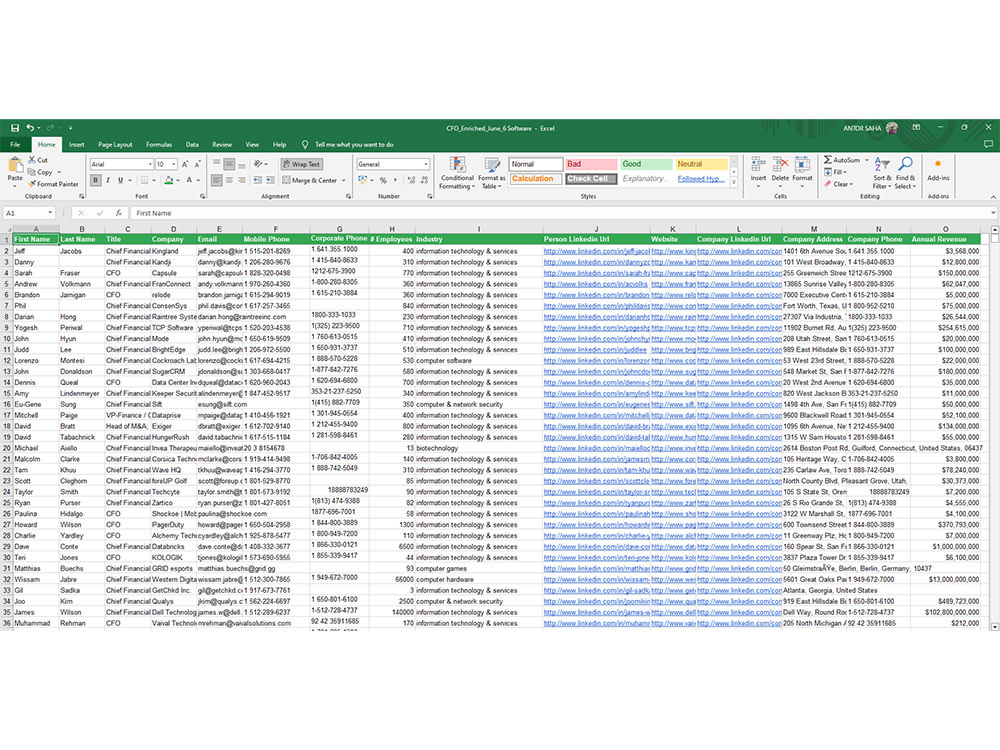Open the font name Arial dropdown
Image resolution: width=1000 pixels, height=750 pixels.
pyautogui.click(x=150, y=164)
